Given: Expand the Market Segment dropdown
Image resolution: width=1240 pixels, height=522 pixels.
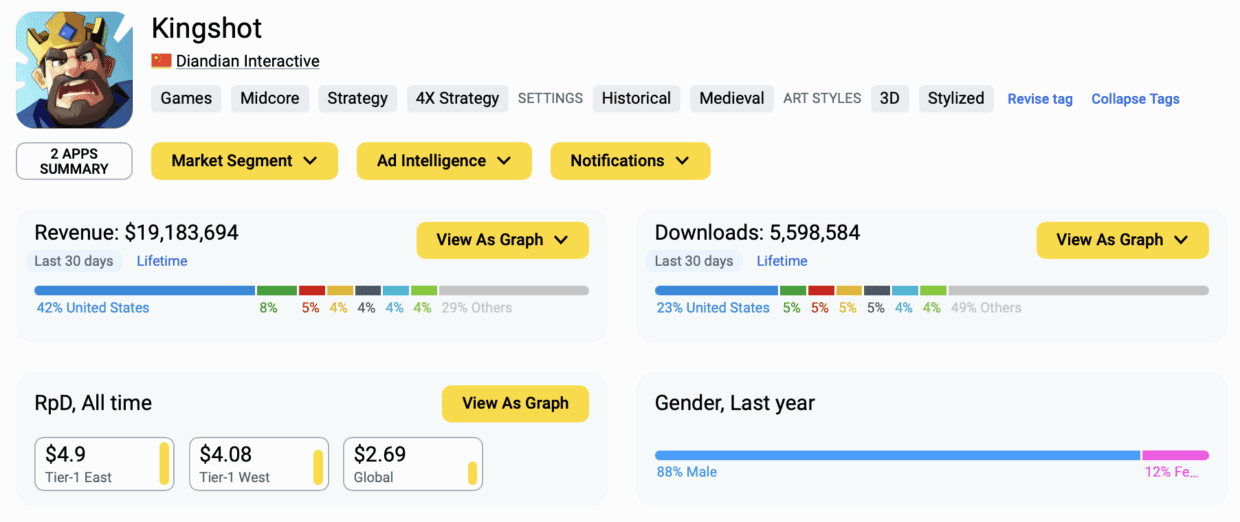Looking at the screenshot, I should coord(244,161).
